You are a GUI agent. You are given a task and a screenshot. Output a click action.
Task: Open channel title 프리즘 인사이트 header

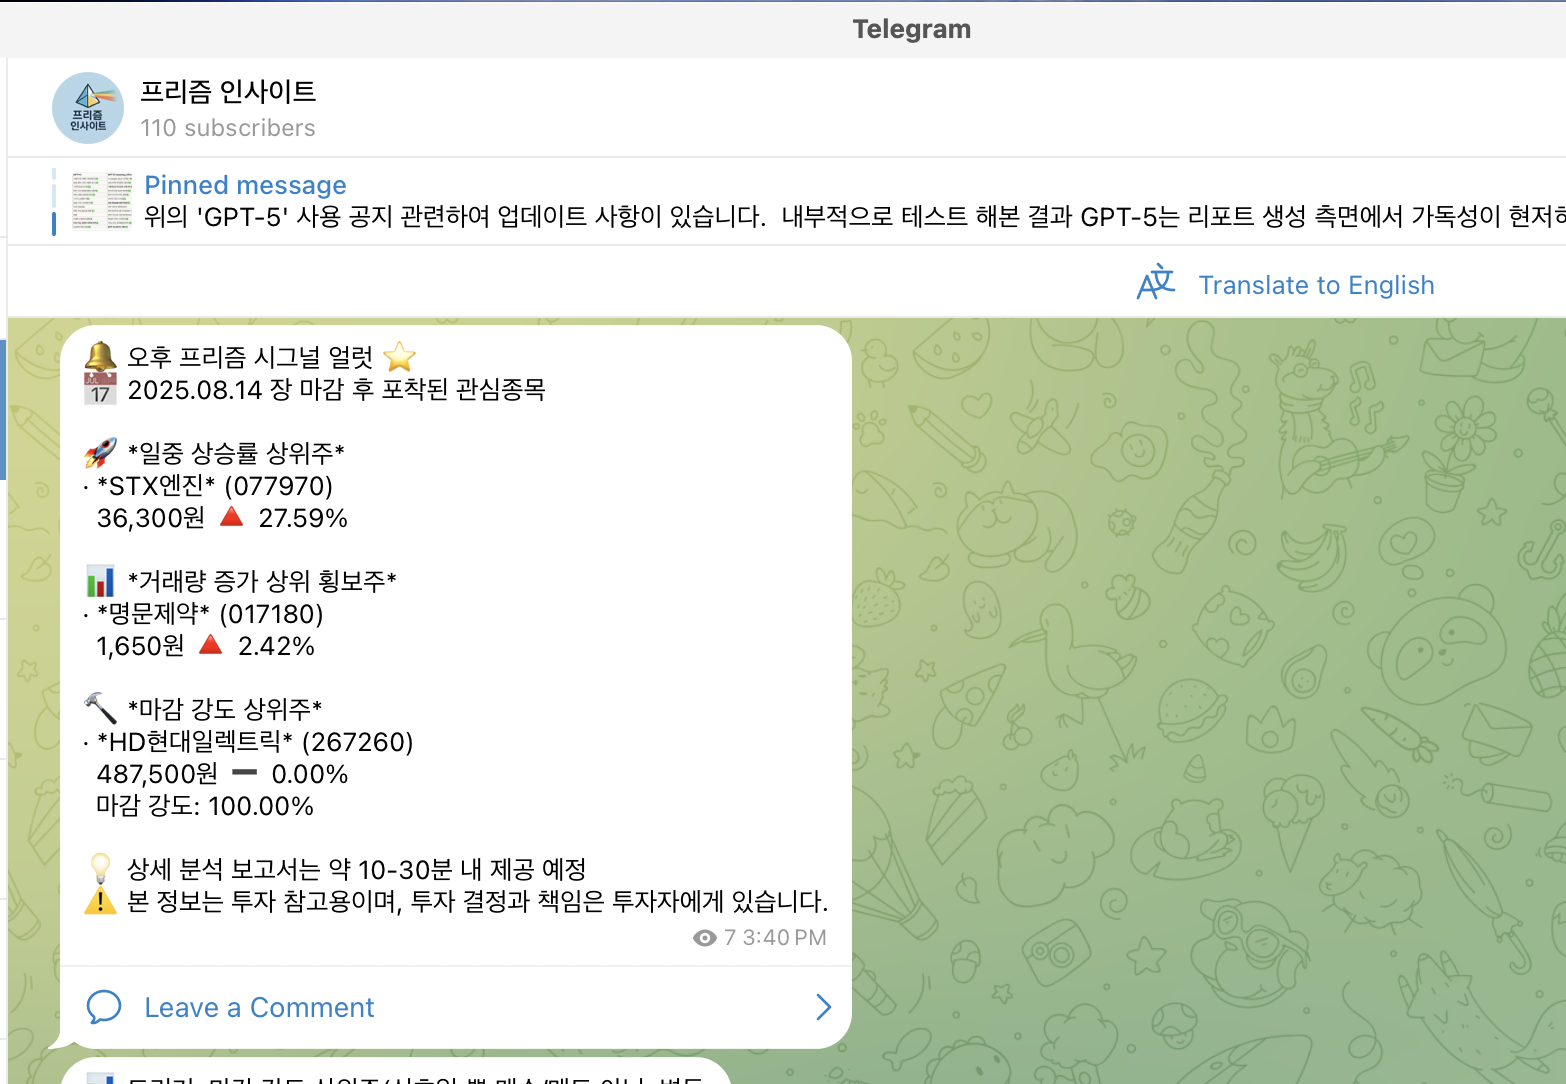coord(228,92)
